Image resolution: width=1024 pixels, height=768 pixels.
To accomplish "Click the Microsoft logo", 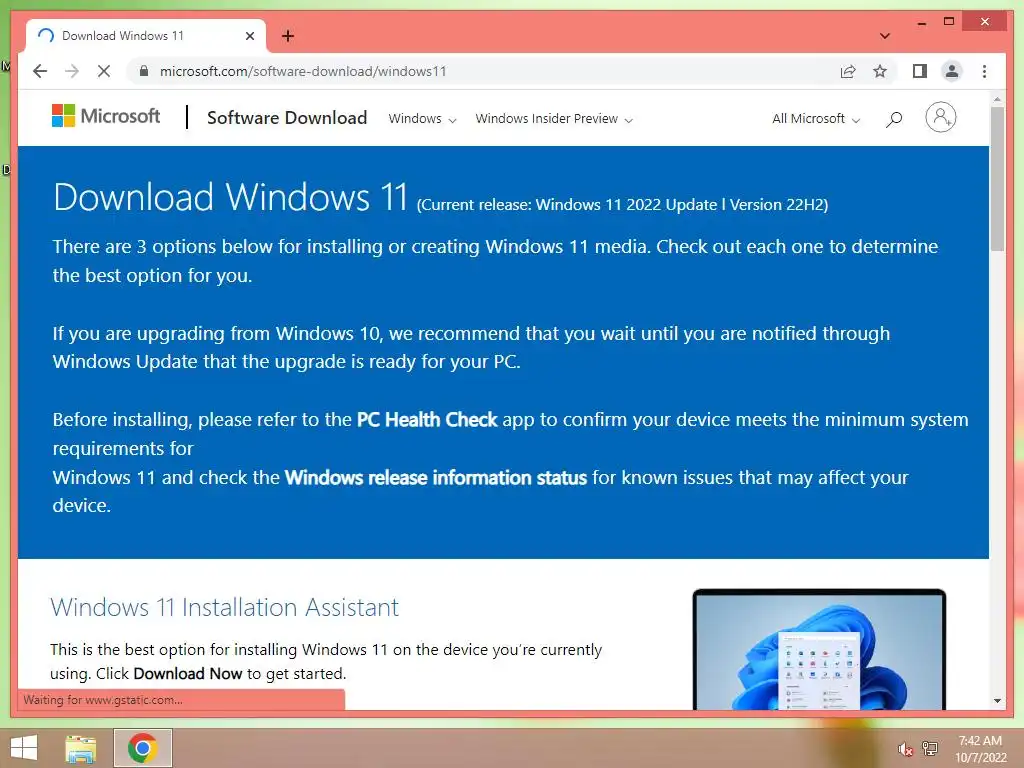I will 106,116.
